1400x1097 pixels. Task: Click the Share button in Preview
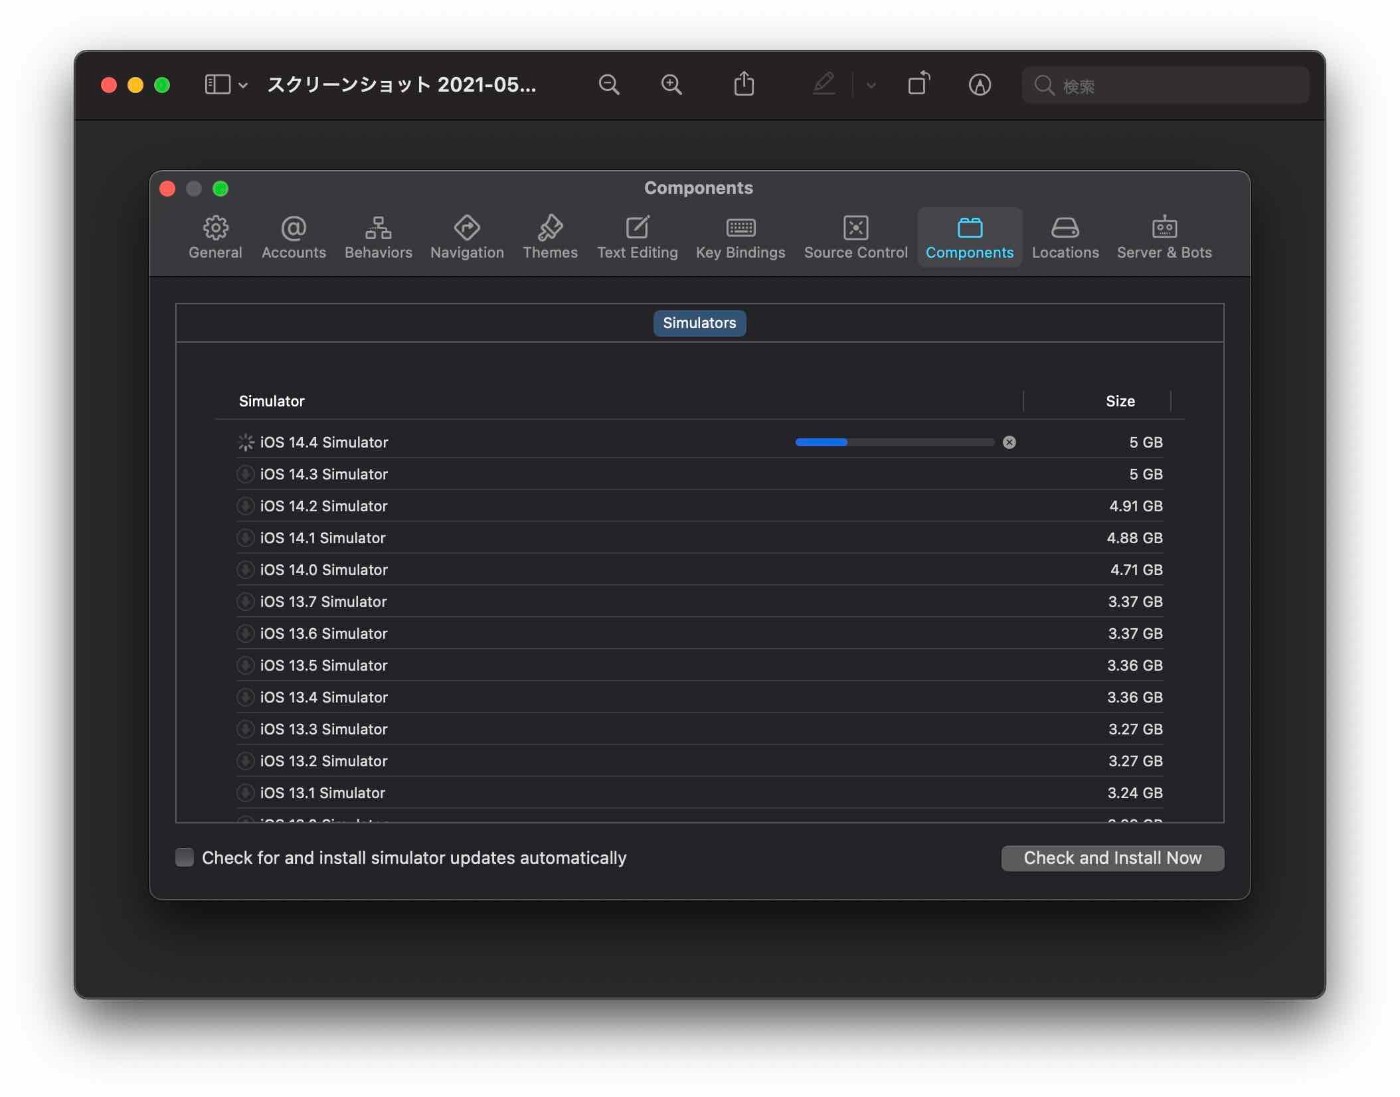point(744,84)
